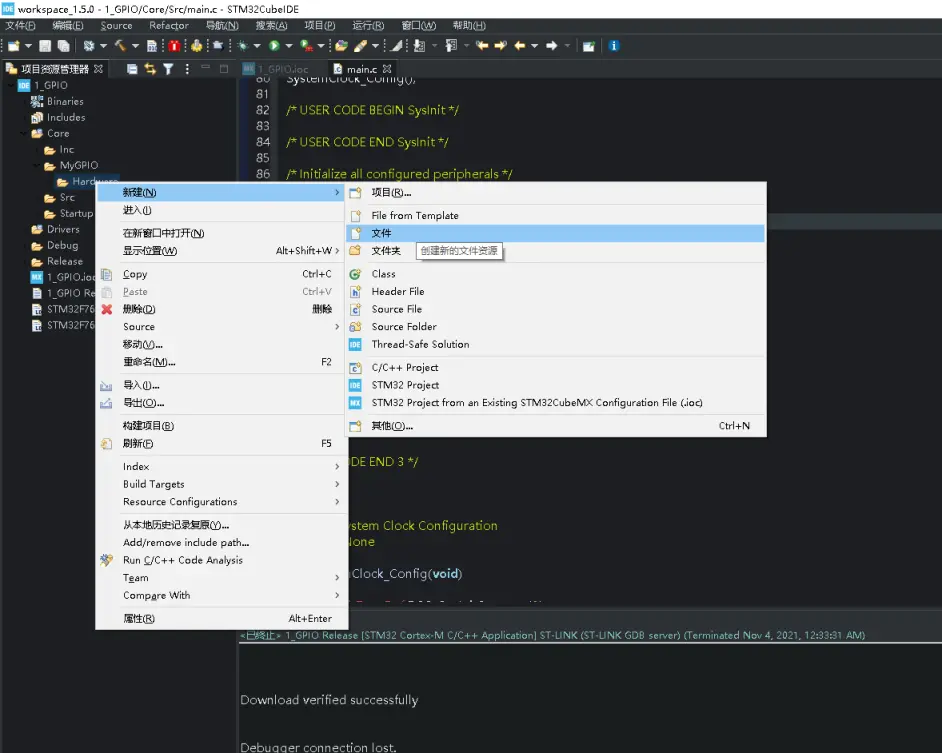Image resolution: width=942 pixels, height=753 pixels.
Task: Click the build configuration gear icon
Action: [x=88, y=46]
